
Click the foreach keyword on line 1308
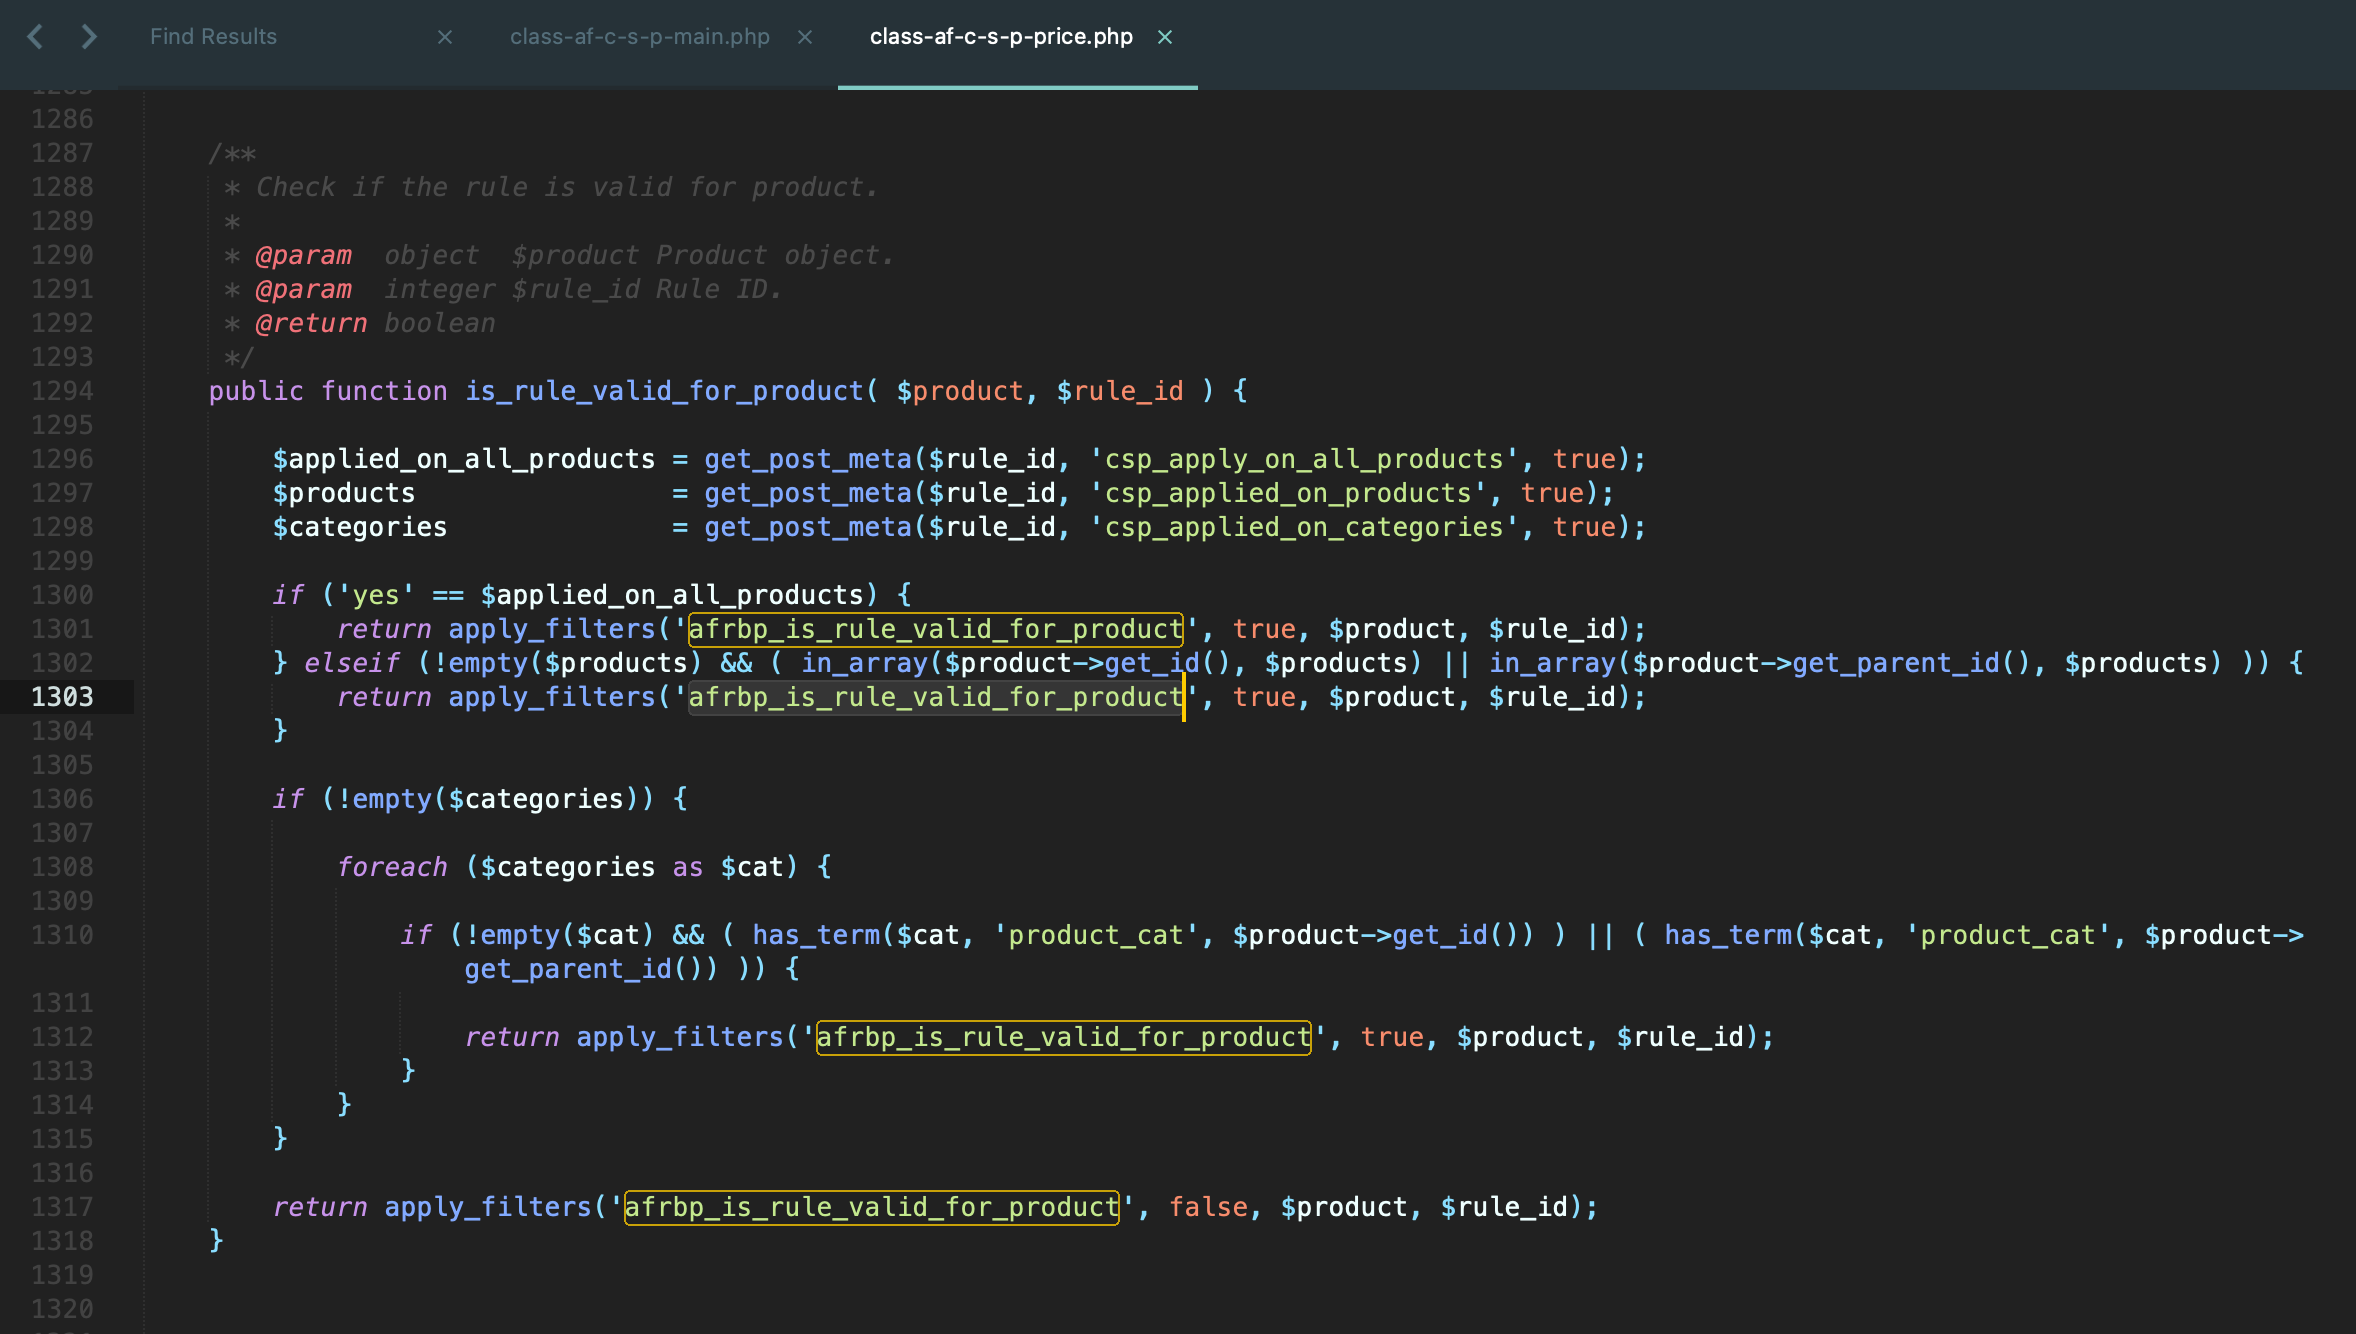[x=392, y=867]
